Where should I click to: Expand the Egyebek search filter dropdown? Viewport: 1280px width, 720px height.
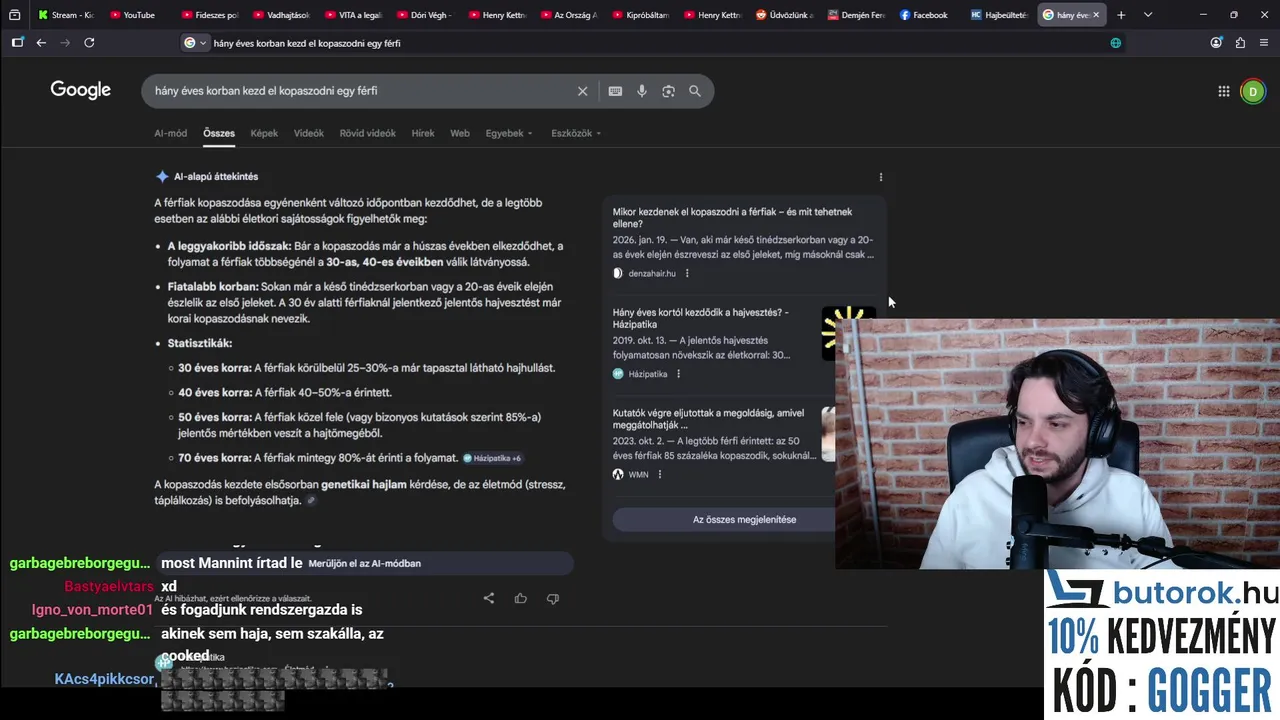point(509,133)
